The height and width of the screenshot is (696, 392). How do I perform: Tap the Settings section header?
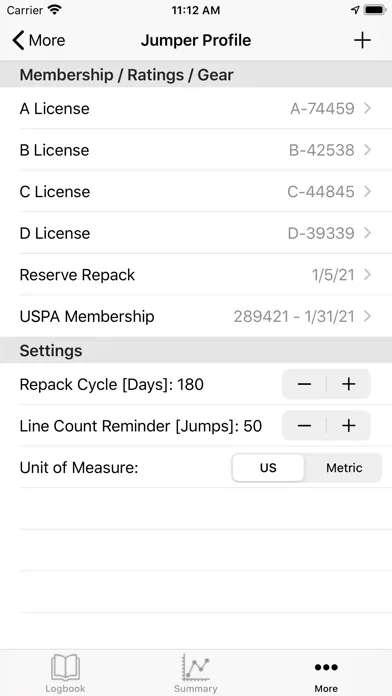pos(196,351)
